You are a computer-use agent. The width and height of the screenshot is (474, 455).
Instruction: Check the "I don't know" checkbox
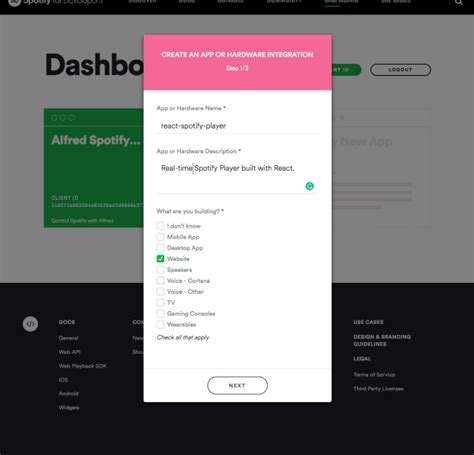point(160,226)
